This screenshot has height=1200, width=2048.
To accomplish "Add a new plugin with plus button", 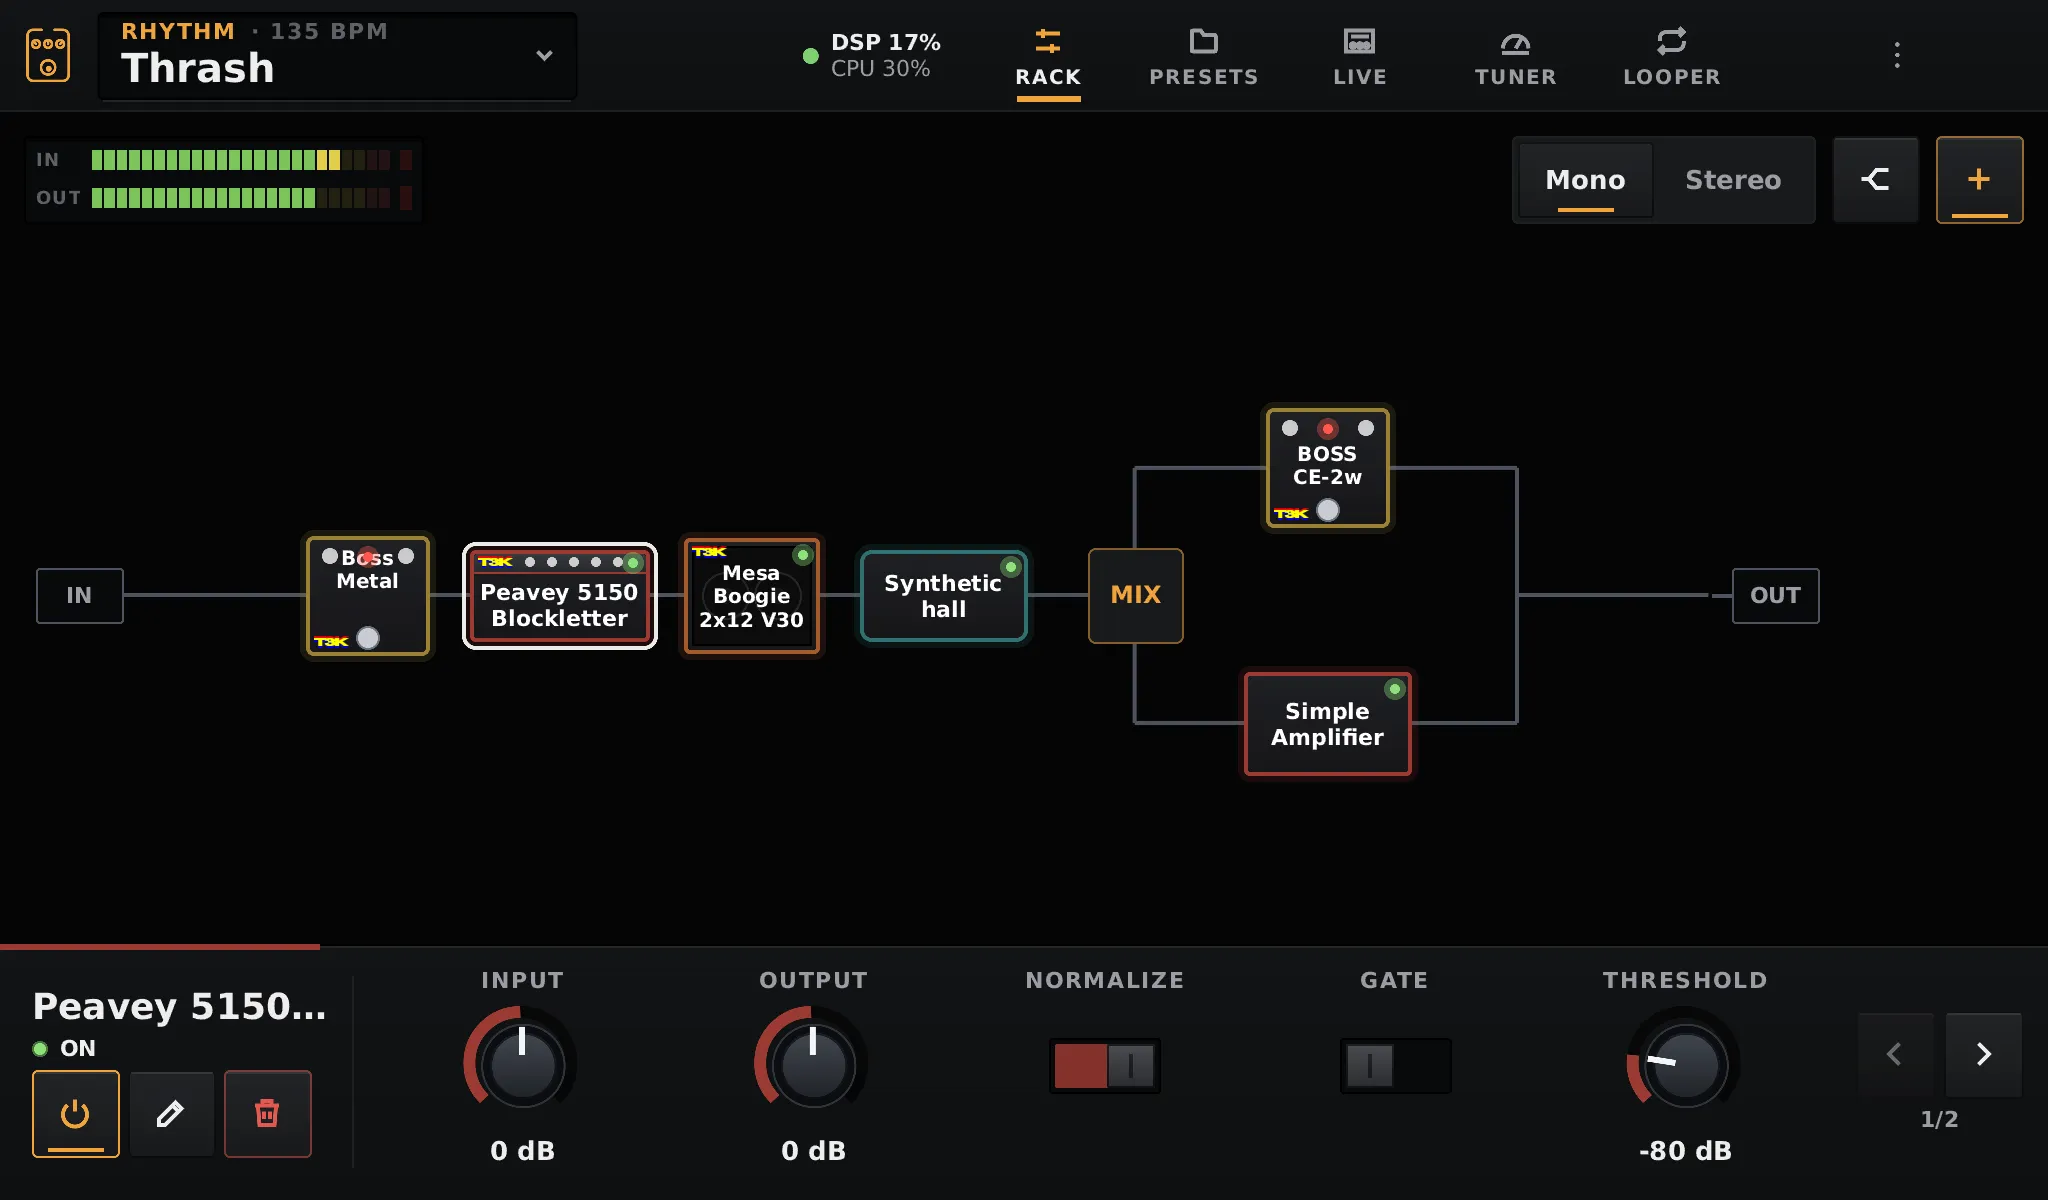I will [1979, 180].
